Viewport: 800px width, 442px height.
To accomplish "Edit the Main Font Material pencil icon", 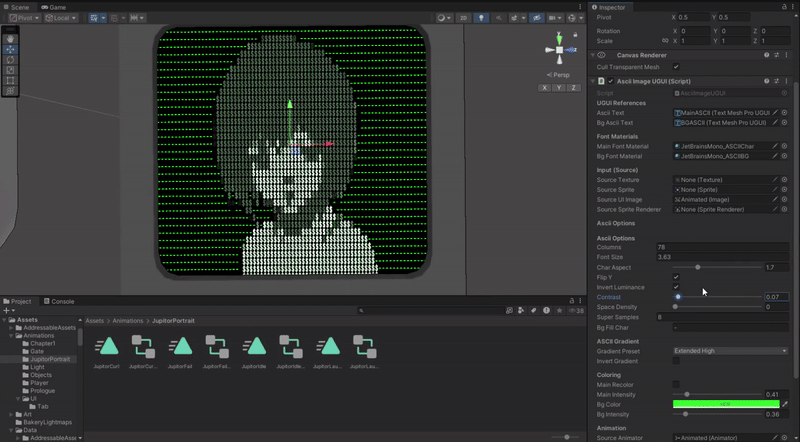I will tap(775, 146).
